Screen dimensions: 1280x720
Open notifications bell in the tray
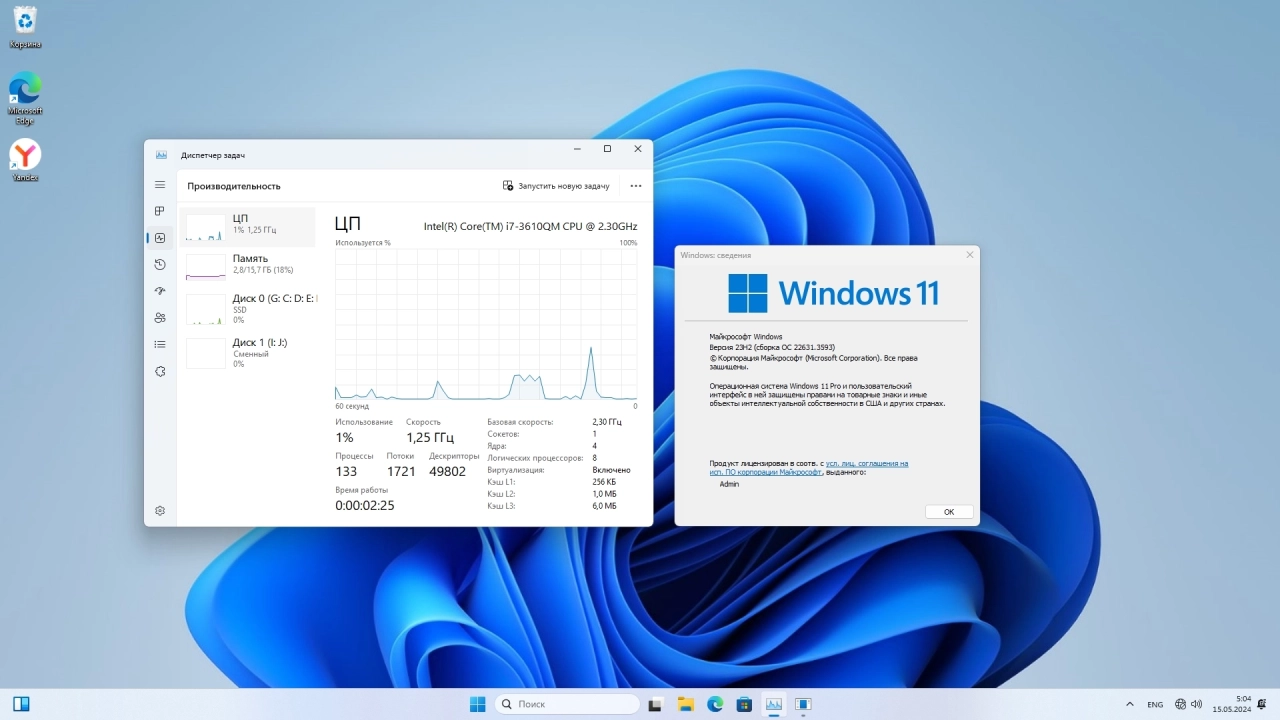1263,704
